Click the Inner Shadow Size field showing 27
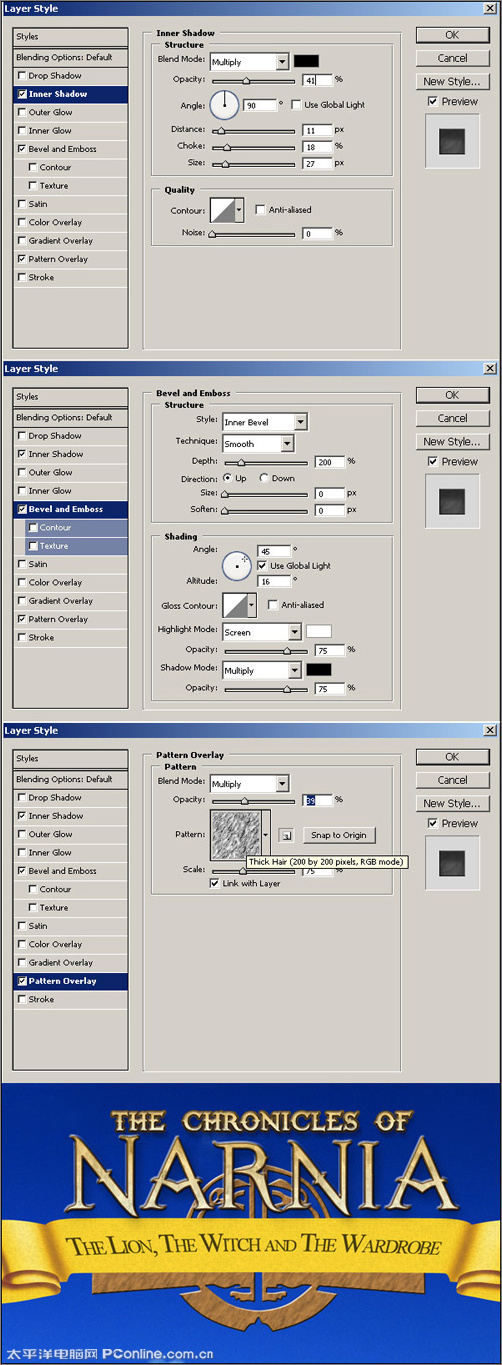The width and height of the screenshot is (502, 1365). pyautogui.click(x=317, y=163)
